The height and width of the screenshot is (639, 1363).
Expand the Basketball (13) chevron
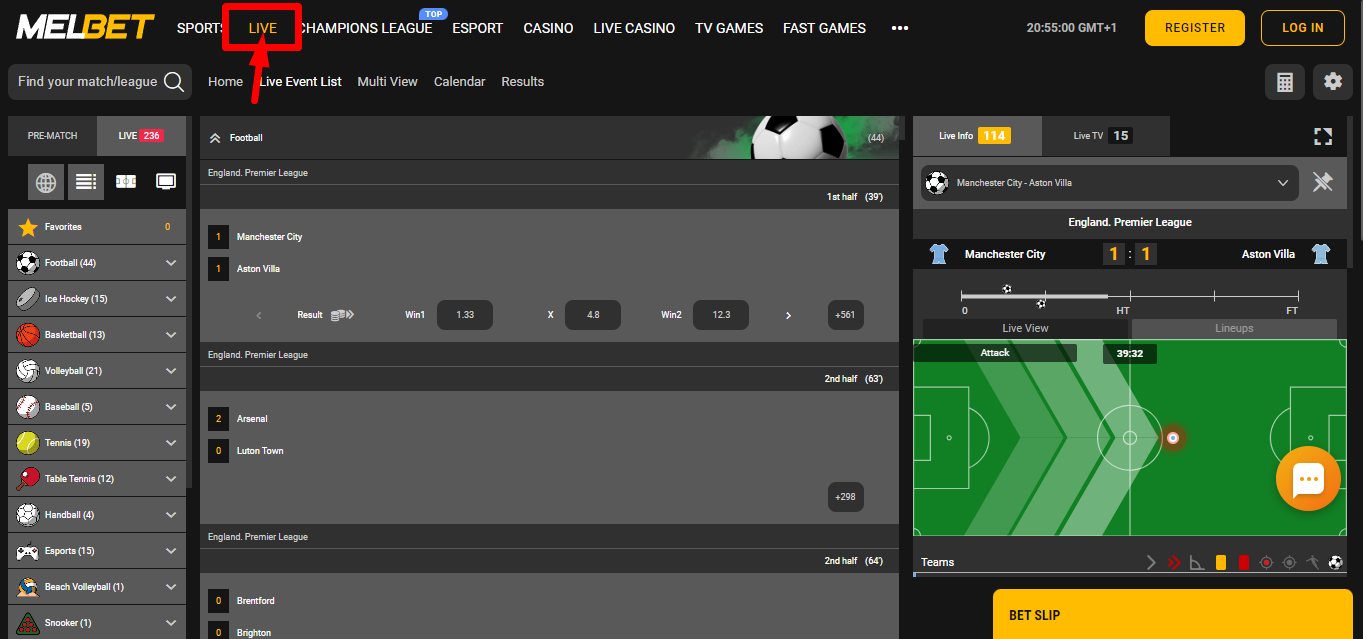click(171, 335)
